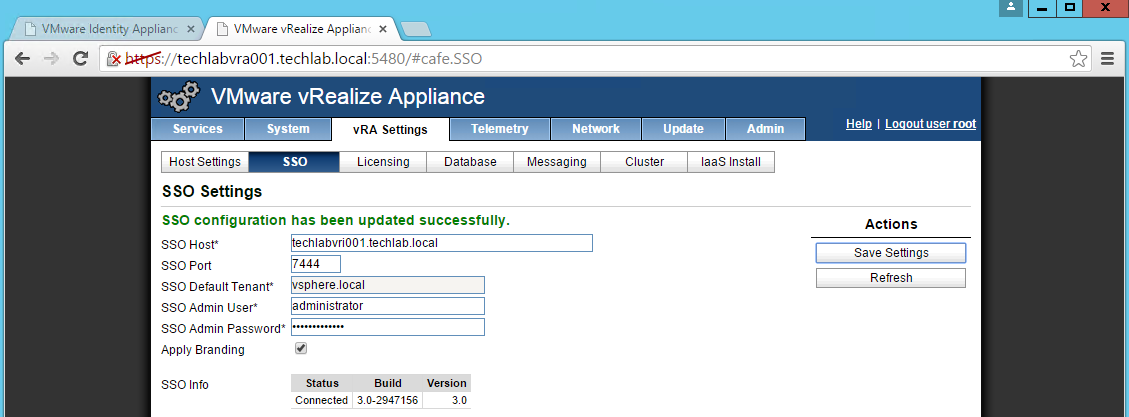1129x417 pixels.
Task: Click the Status column header
Action: pyautogui.click(x=321, y=383)
